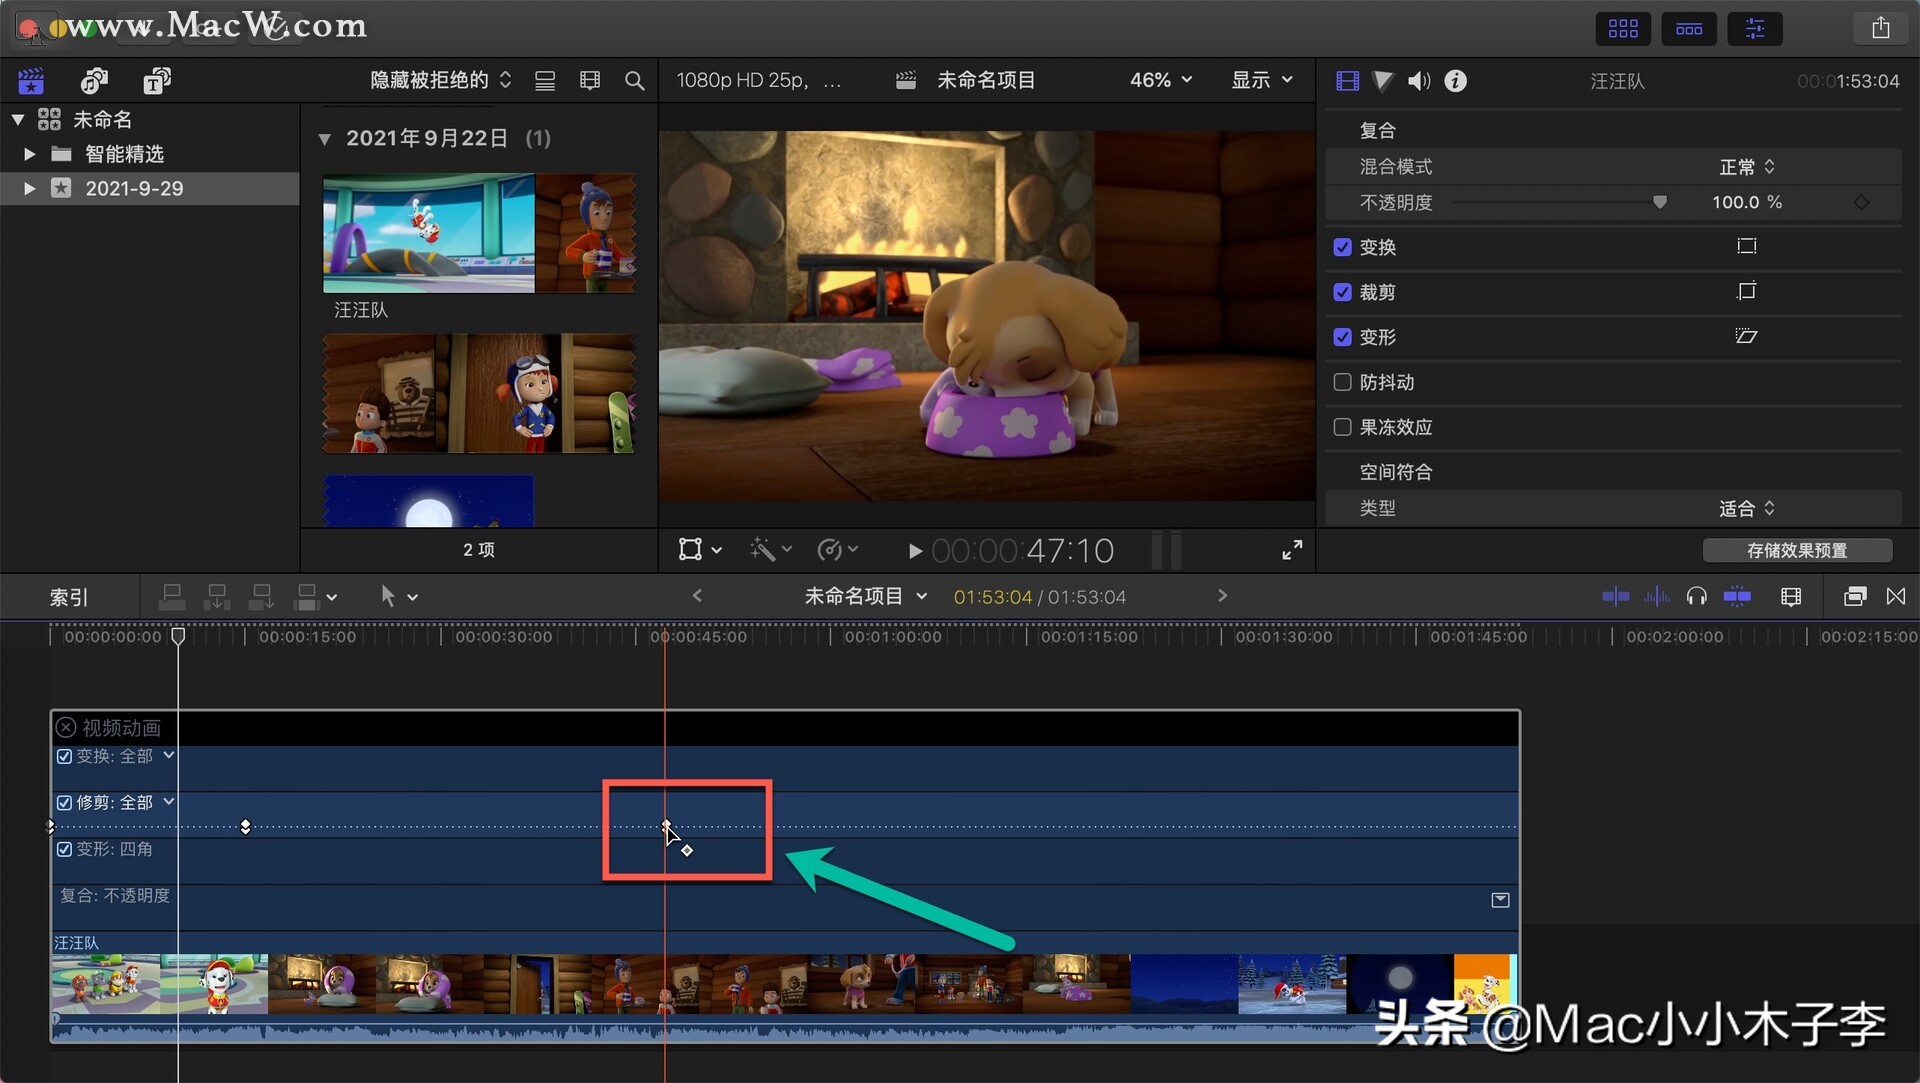Close the 视频动画 editor

pos(66,727)
